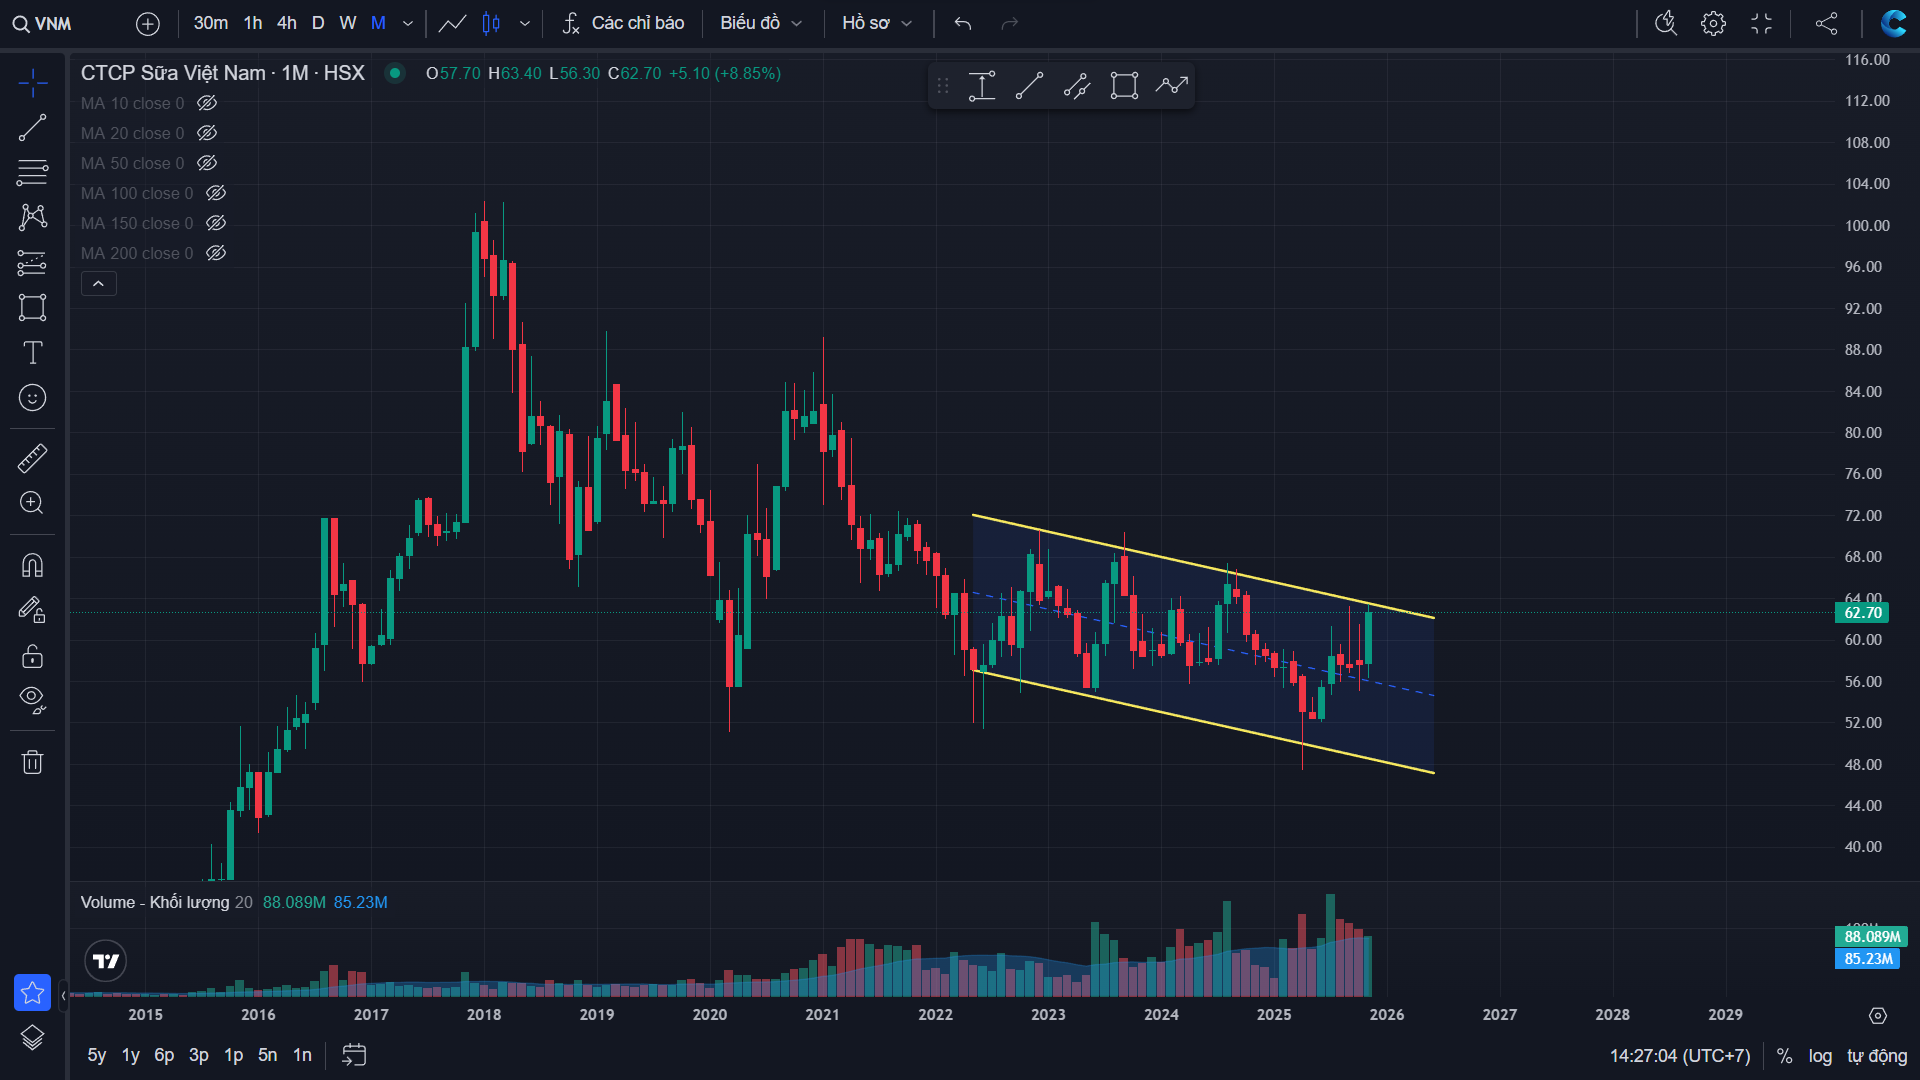Add symbol with the plus circle icon

click(148, 23)
